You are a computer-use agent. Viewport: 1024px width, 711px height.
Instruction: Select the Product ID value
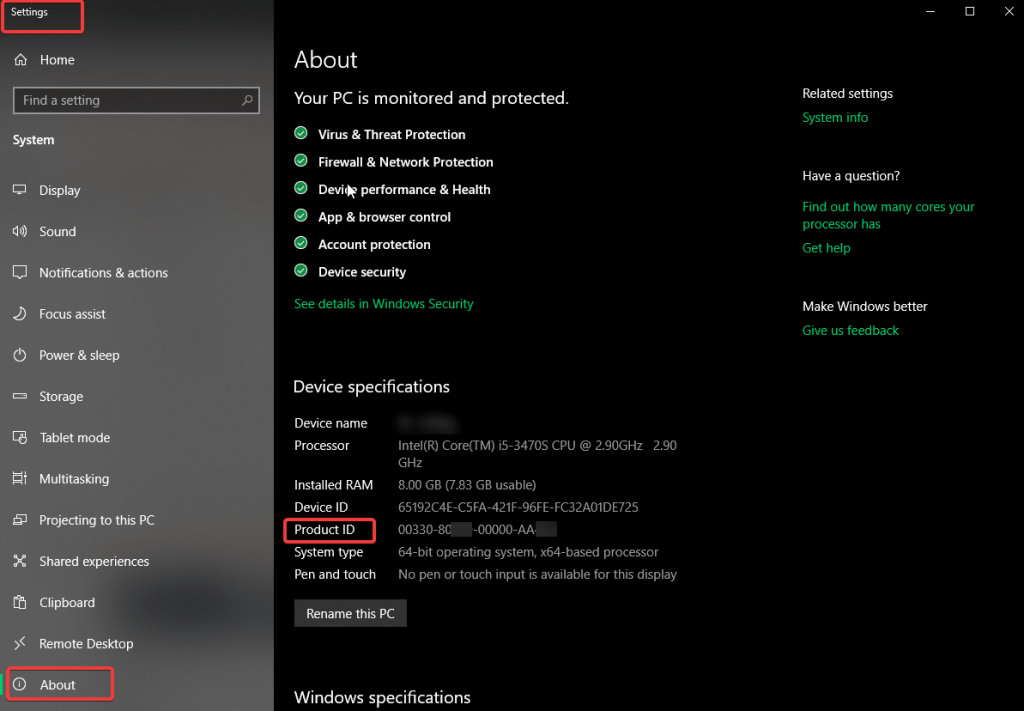click(x=477, y=529)
